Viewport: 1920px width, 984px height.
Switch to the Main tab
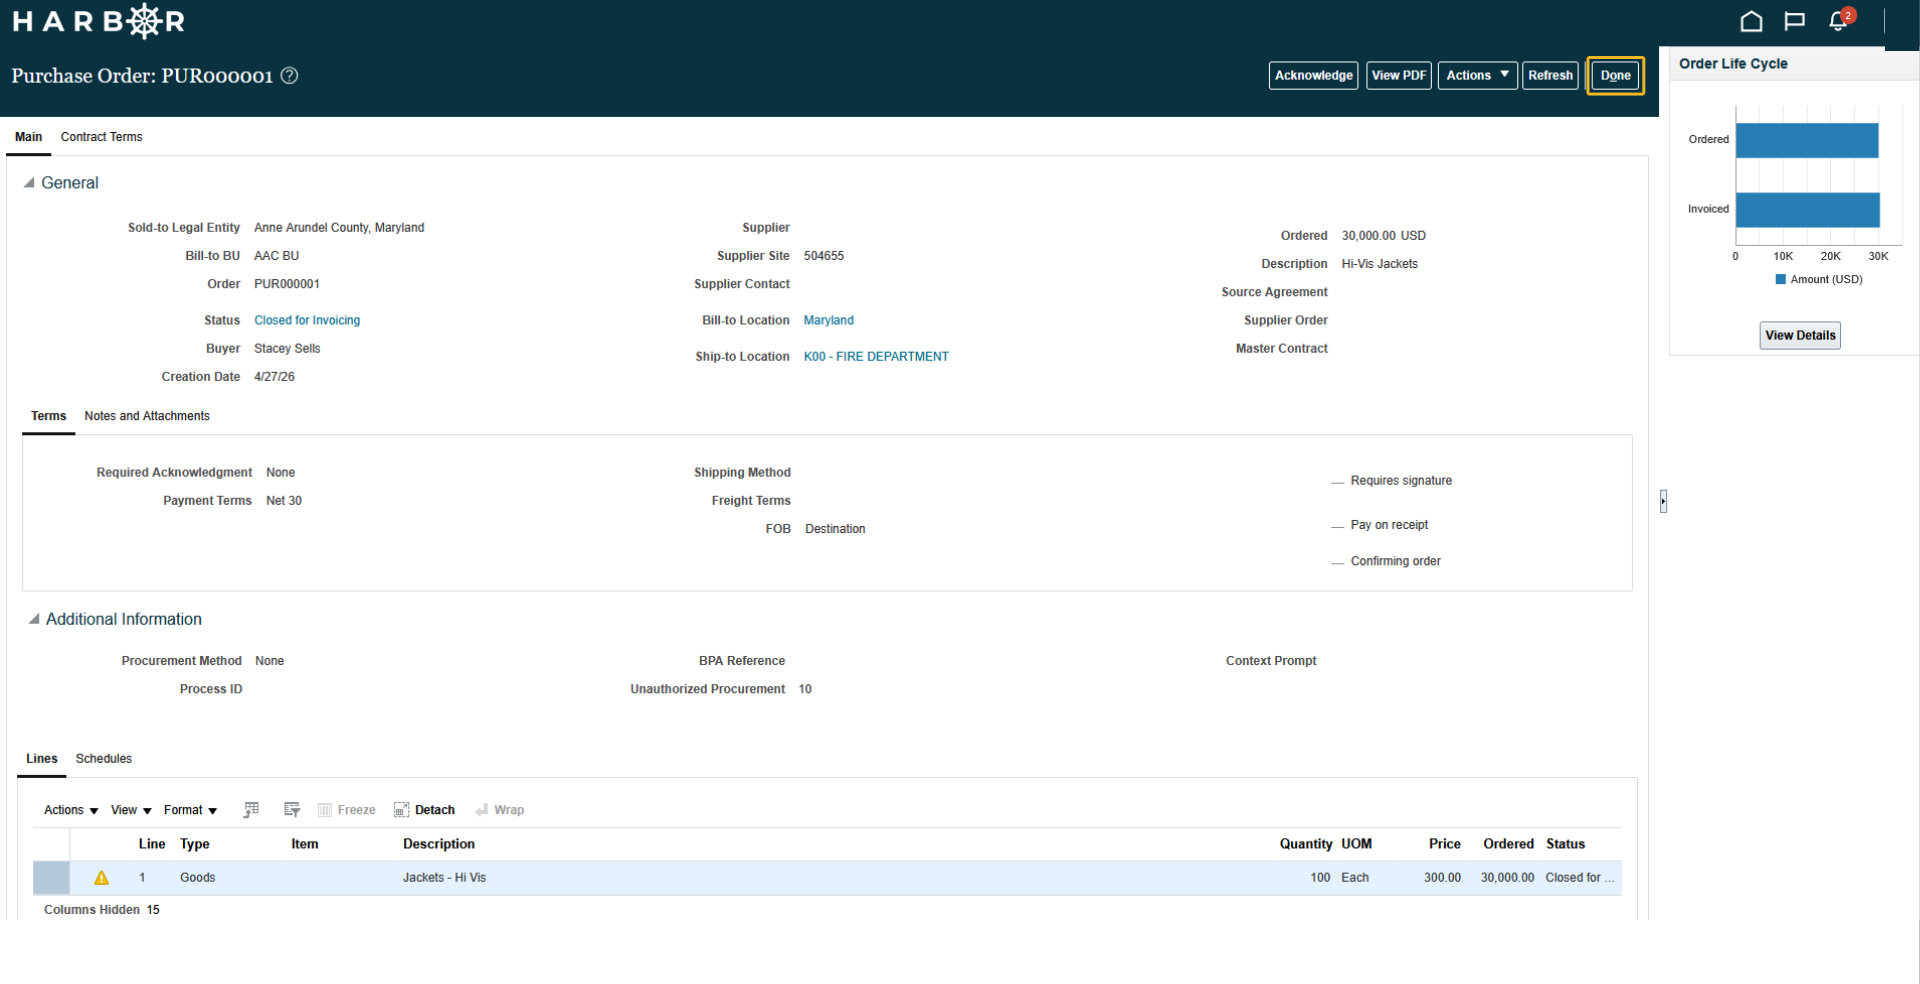tap(28, 137)
